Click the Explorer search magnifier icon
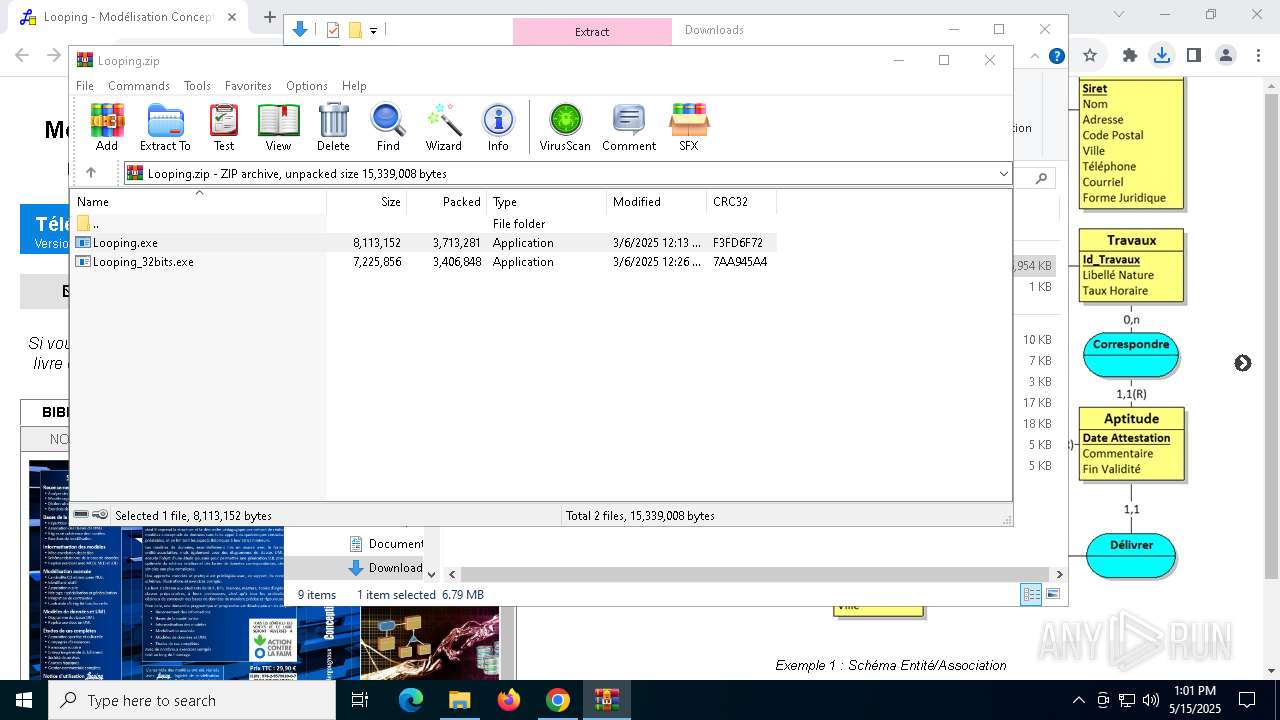 tap(1041, 178)
